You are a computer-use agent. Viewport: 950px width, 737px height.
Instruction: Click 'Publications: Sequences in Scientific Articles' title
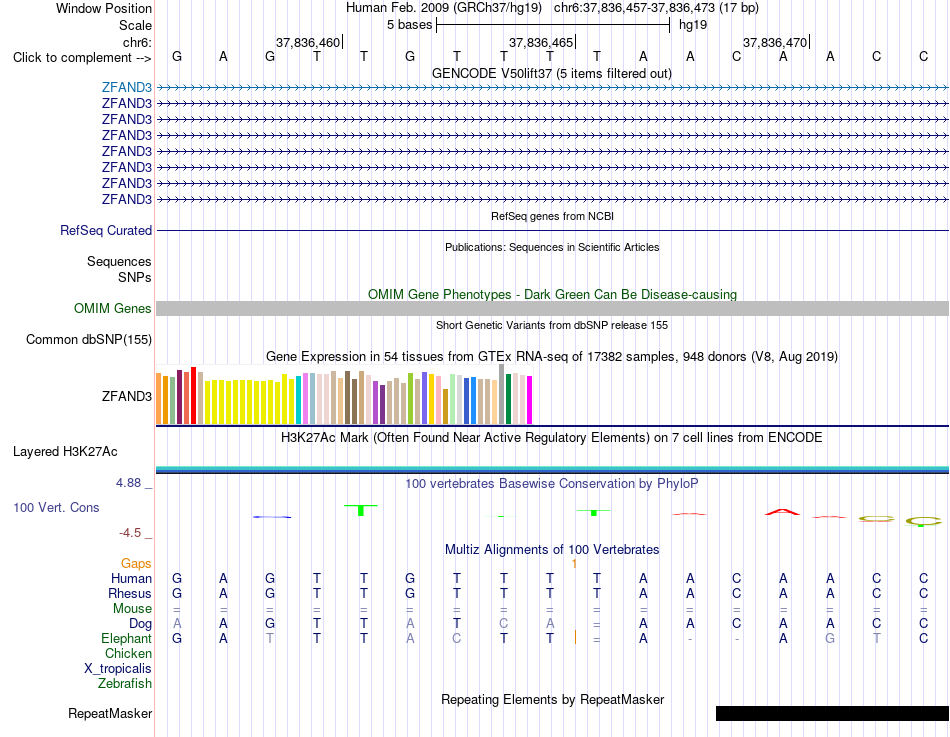point(552,247)
